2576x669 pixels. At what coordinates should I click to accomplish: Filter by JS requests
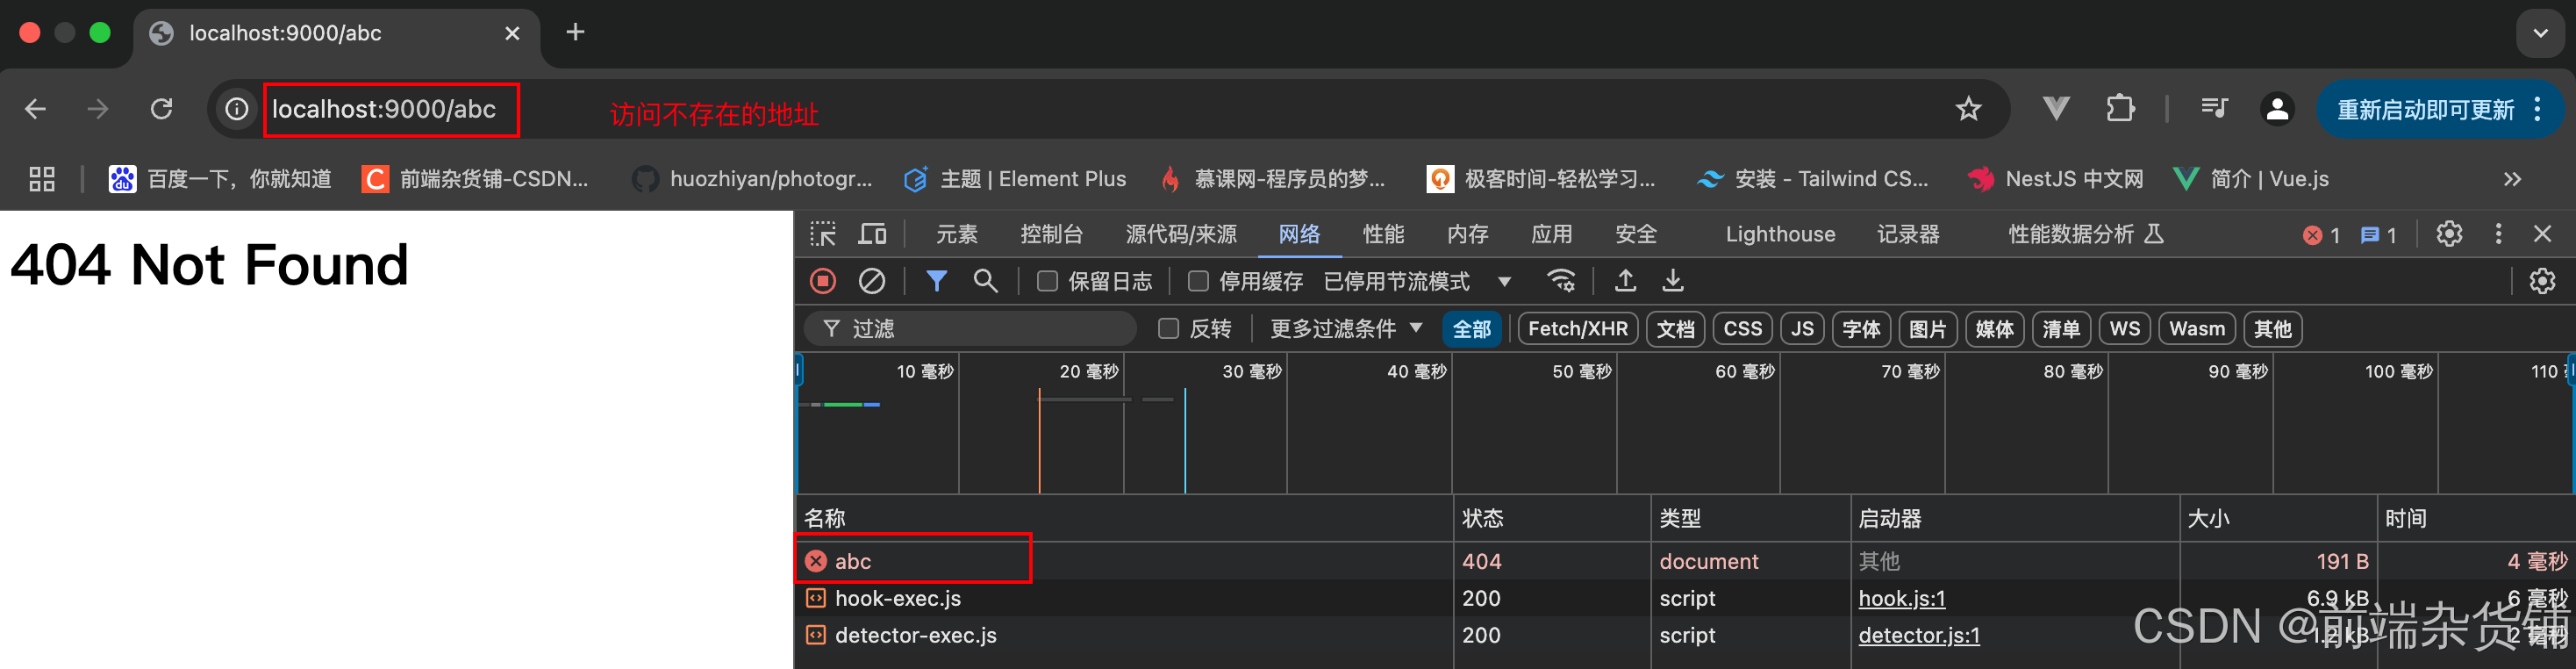pyautogui.click(x=1802, y=329)
